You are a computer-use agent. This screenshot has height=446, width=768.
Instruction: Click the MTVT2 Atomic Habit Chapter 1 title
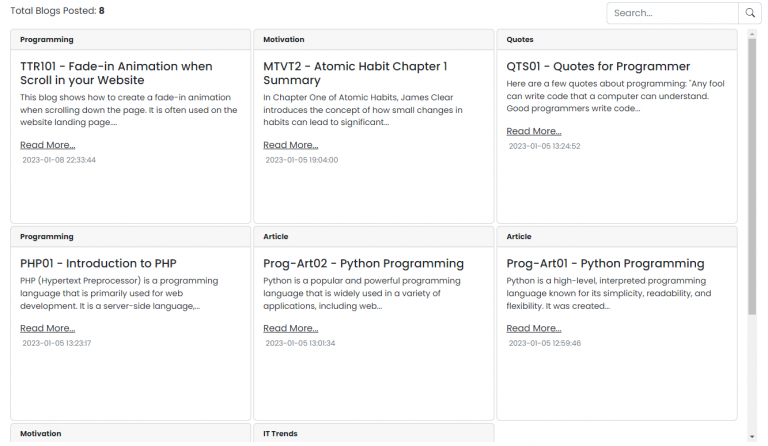click(355, 73)
